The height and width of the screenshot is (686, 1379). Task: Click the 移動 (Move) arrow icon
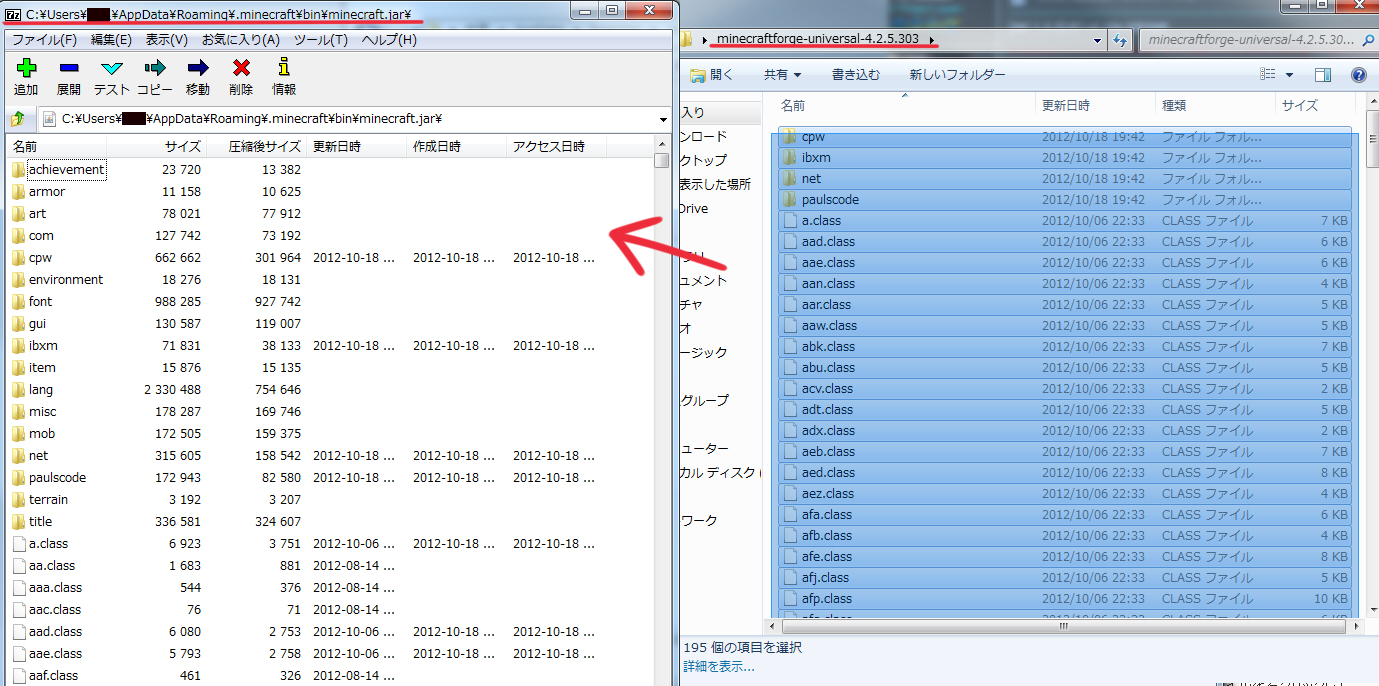(198, 68)
